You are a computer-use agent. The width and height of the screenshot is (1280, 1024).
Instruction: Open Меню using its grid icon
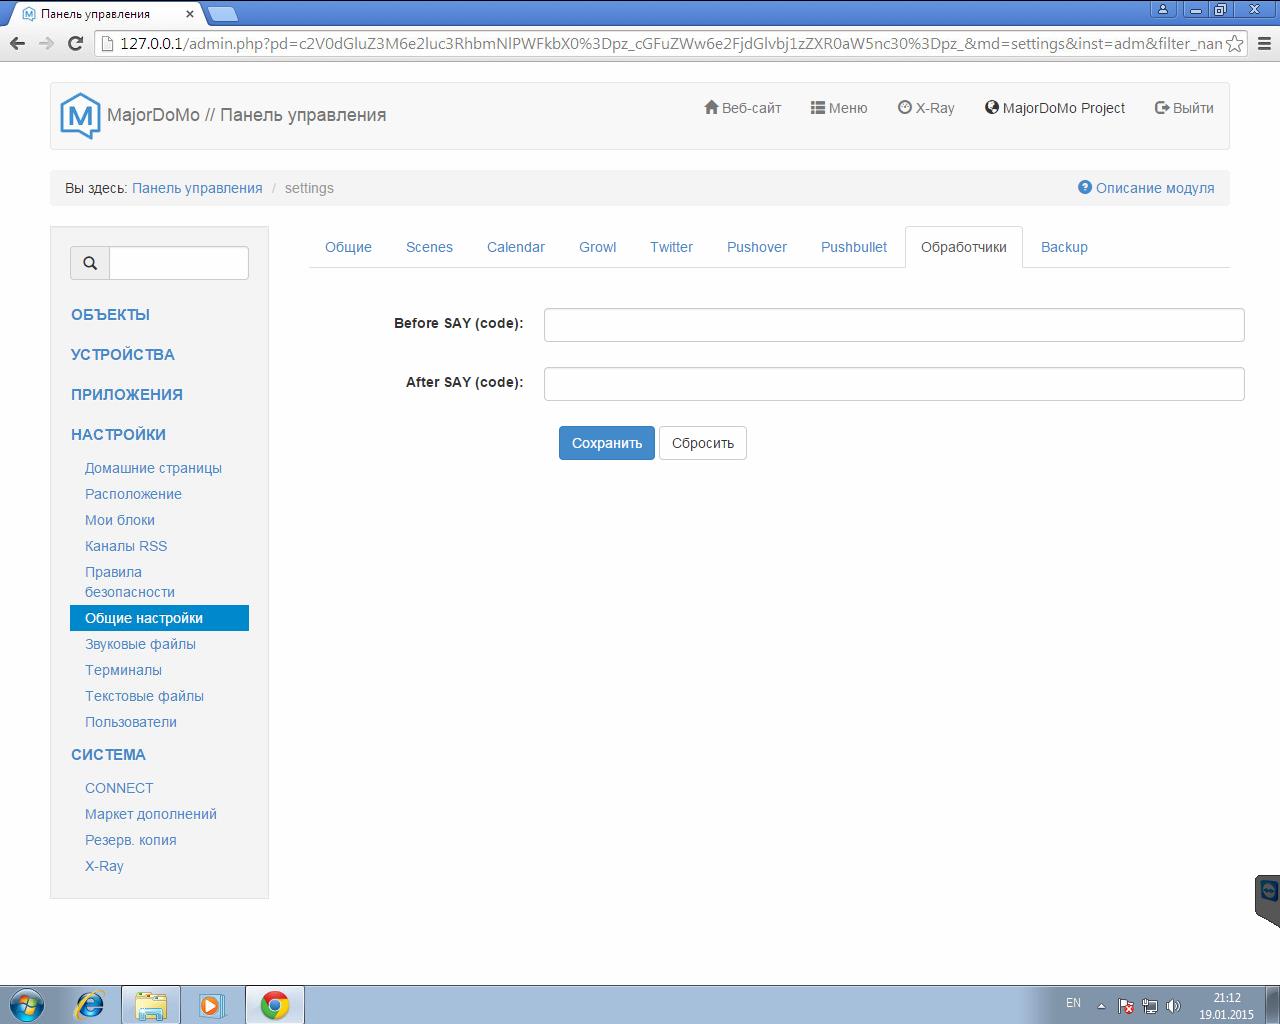click(816, 107)
